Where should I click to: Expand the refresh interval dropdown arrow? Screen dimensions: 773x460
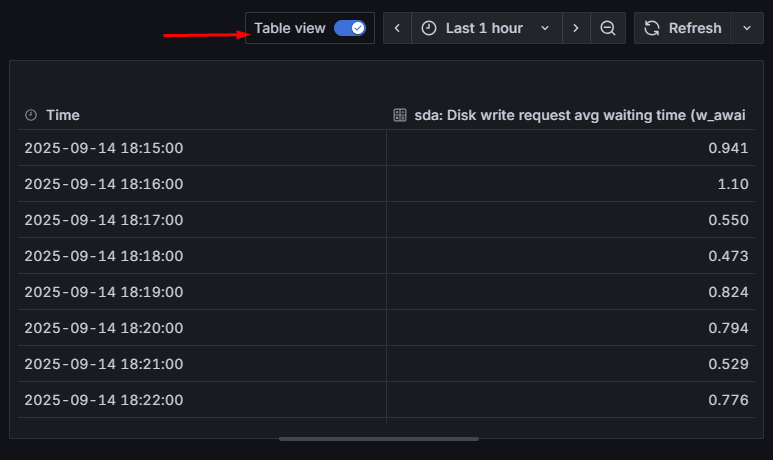(747, 28)
